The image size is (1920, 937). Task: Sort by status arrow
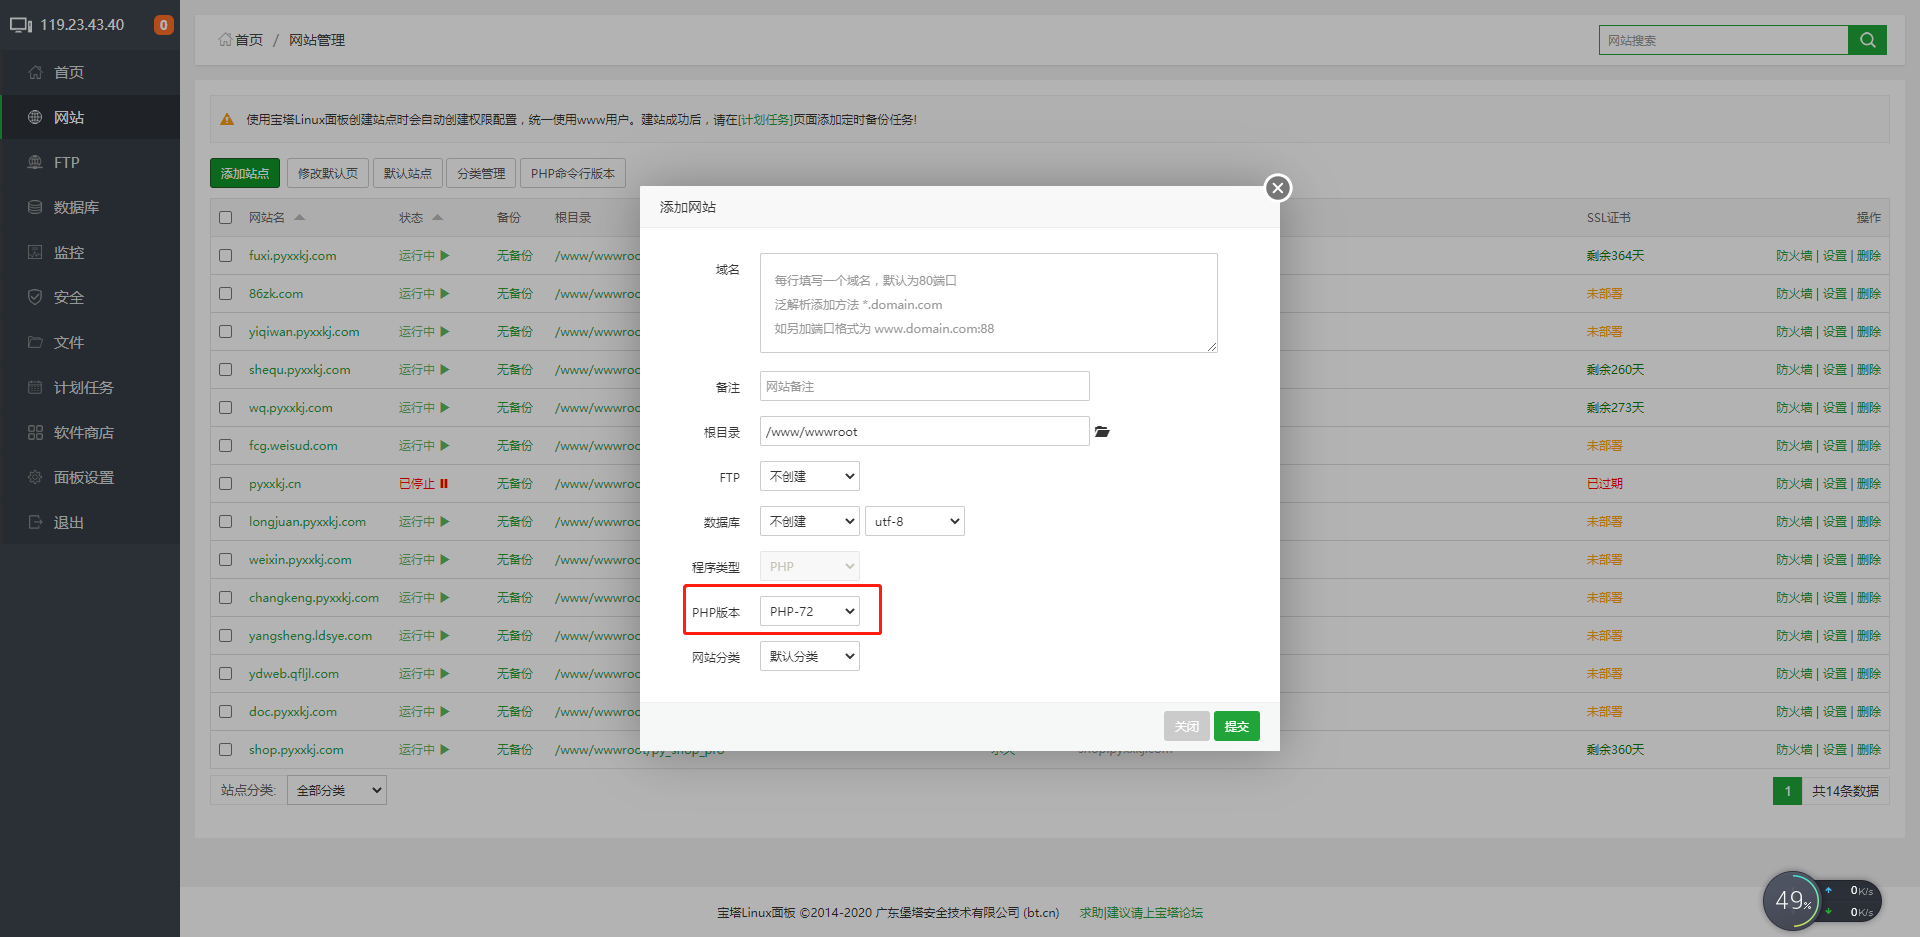437,217
